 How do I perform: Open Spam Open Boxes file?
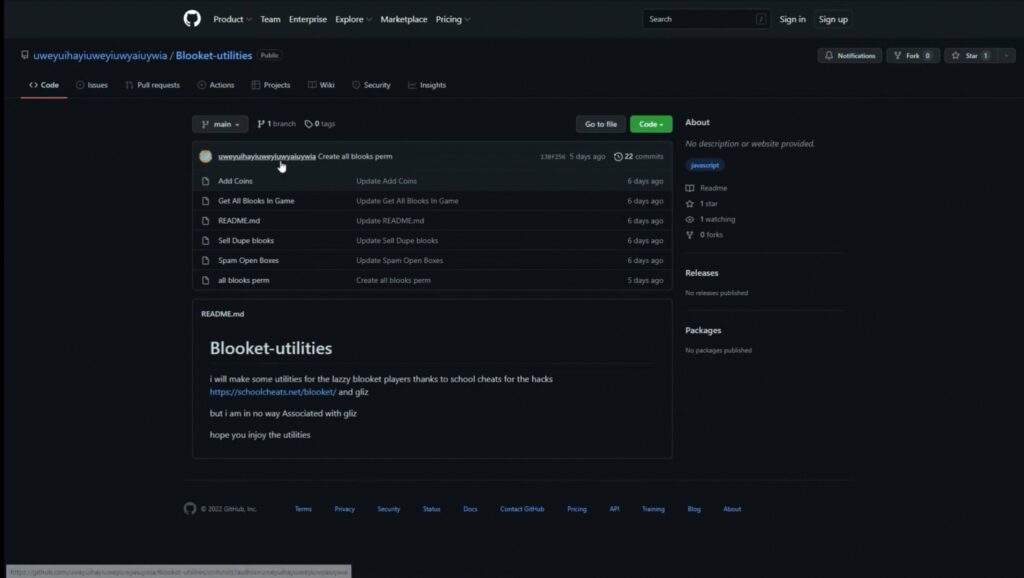point(248,261)
